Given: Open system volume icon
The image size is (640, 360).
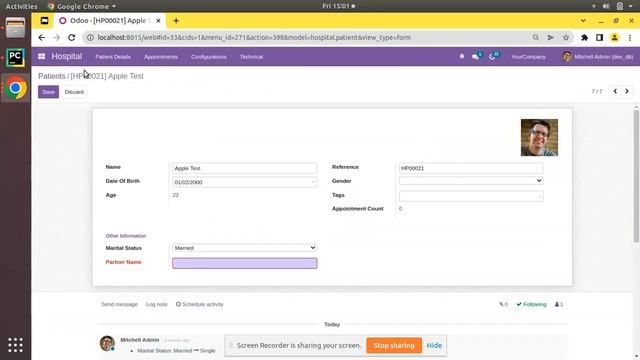Looking at the screenshot, I should (606, 6).
